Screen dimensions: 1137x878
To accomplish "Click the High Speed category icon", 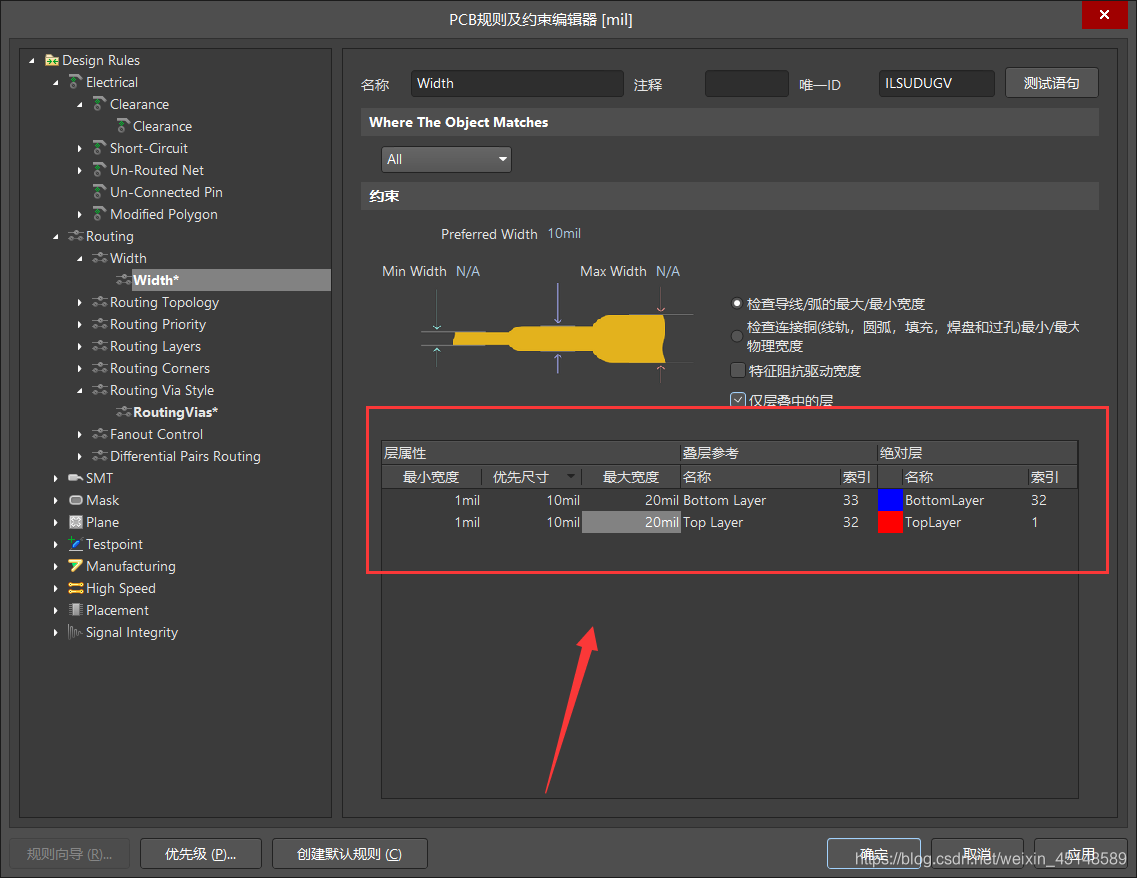I will click(76, 589).
